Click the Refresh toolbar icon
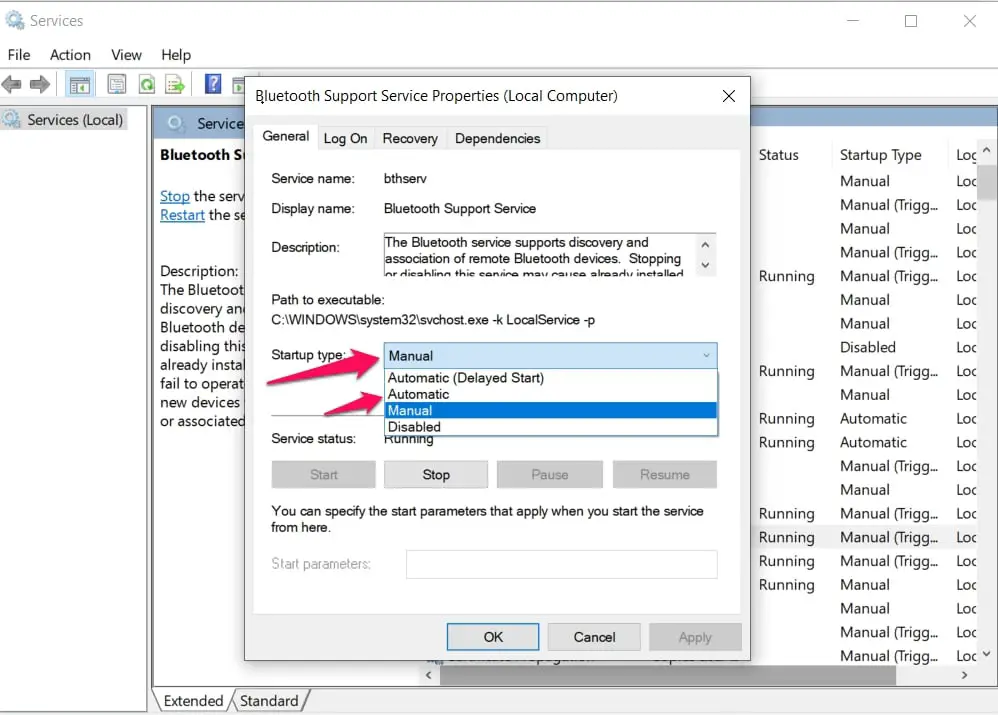The width and height of the screenshot is (998, 715). (x=146, y=84)
